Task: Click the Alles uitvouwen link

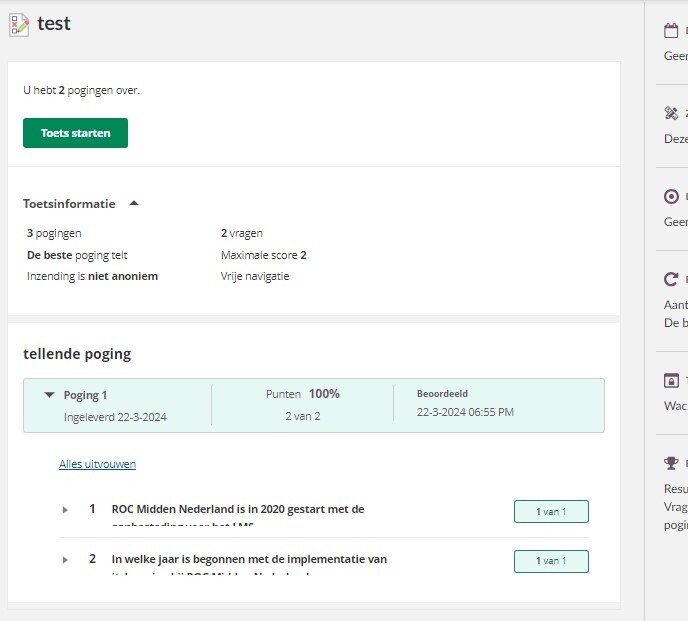Action: 97,464
